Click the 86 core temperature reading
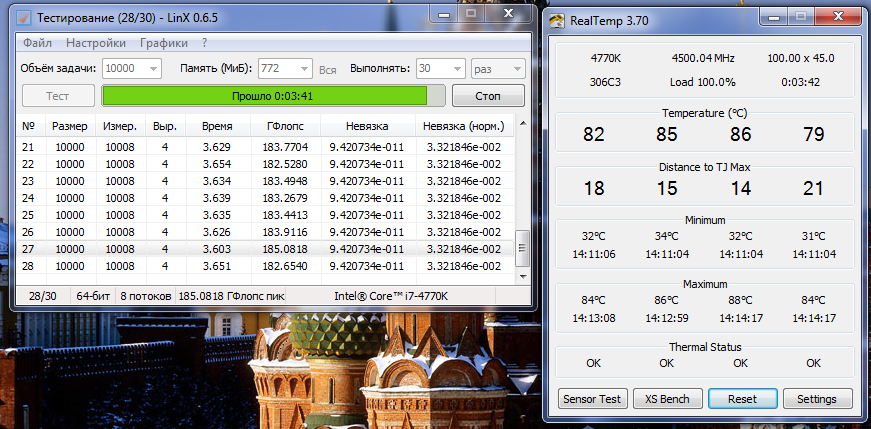Screen dimensions: 871x429 coord(740,134)
